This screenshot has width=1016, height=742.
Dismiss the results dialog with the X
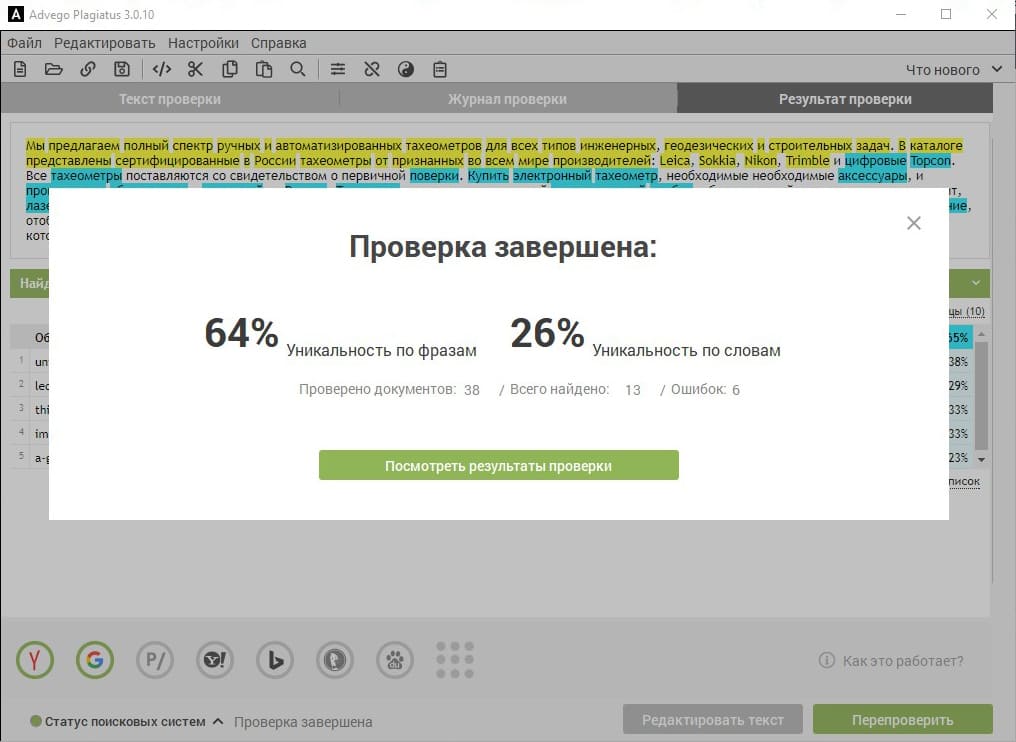point(913,223)
